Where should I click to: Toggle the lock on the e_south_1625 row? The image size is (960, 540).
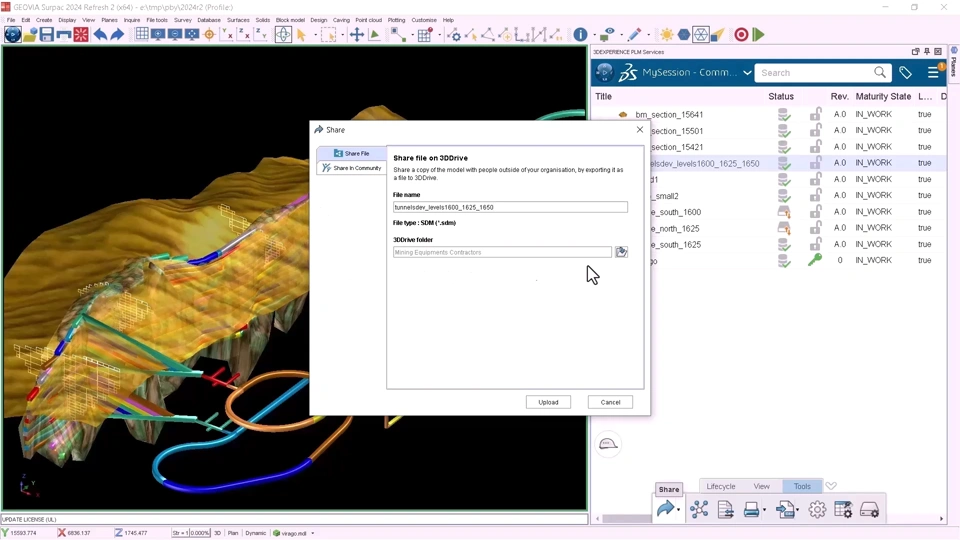coord(816,244)
